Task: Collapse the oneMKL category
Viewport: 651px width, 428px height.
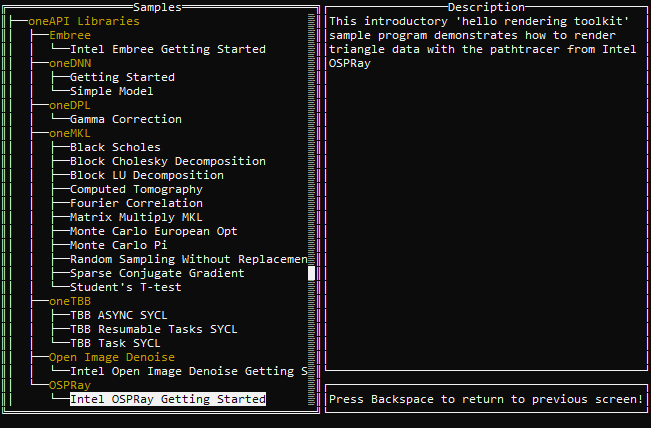Action: click(70, 133)
